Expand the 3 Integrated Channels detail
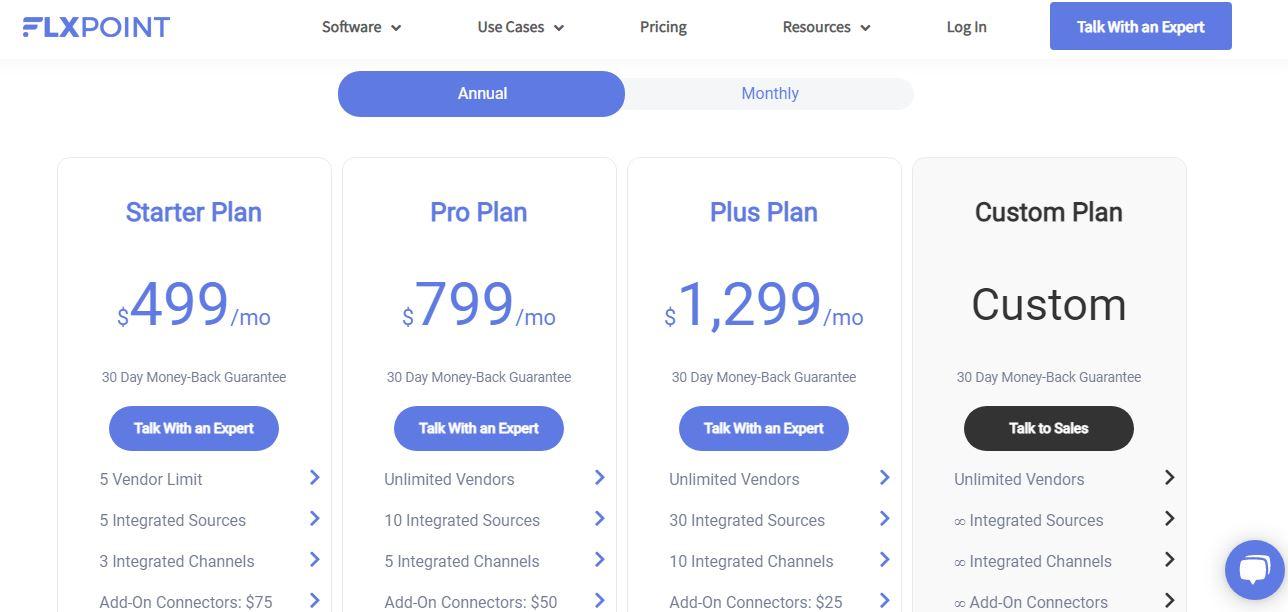The width and height of the screenshot is (1288, 612). coord(314,560)
